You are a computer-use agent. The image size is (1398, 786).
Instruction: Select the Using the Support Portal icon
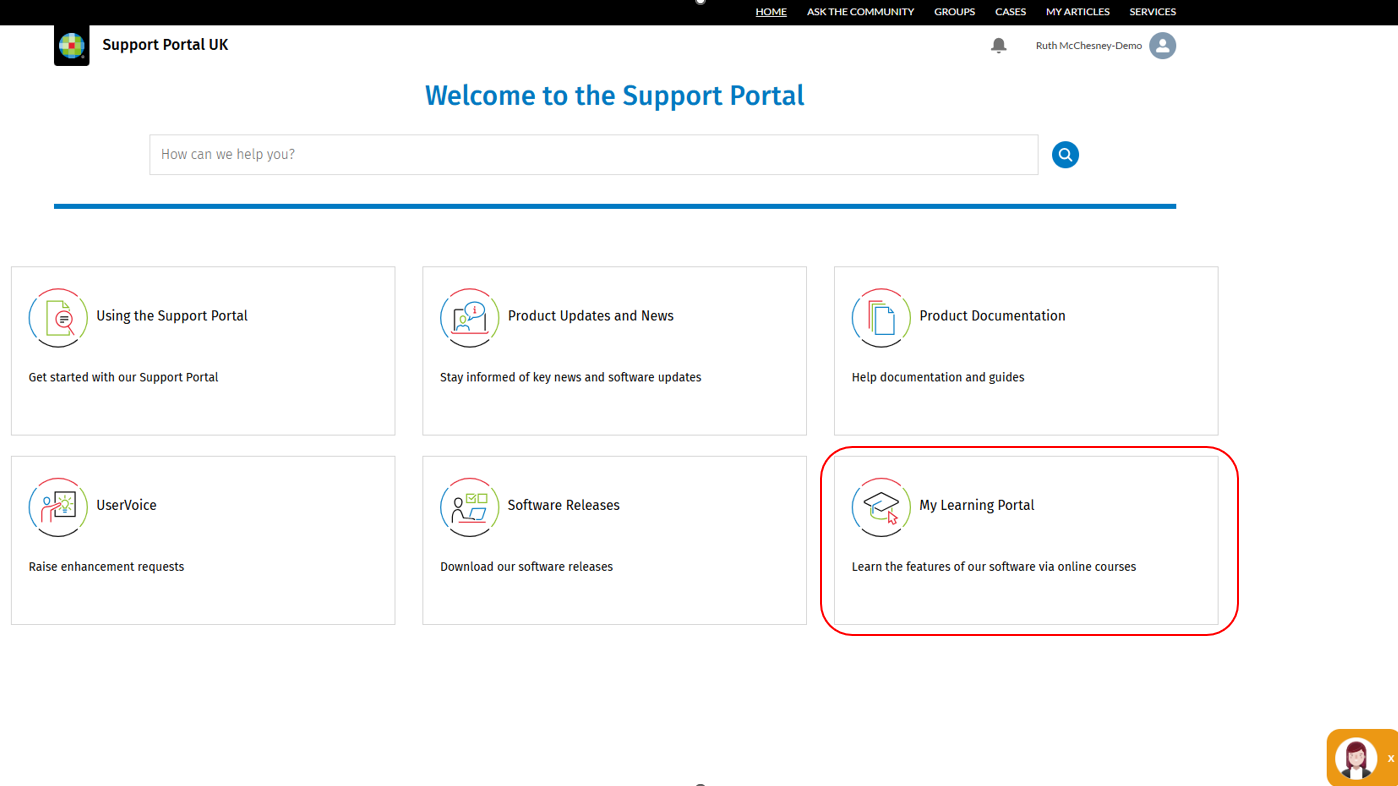58,318
